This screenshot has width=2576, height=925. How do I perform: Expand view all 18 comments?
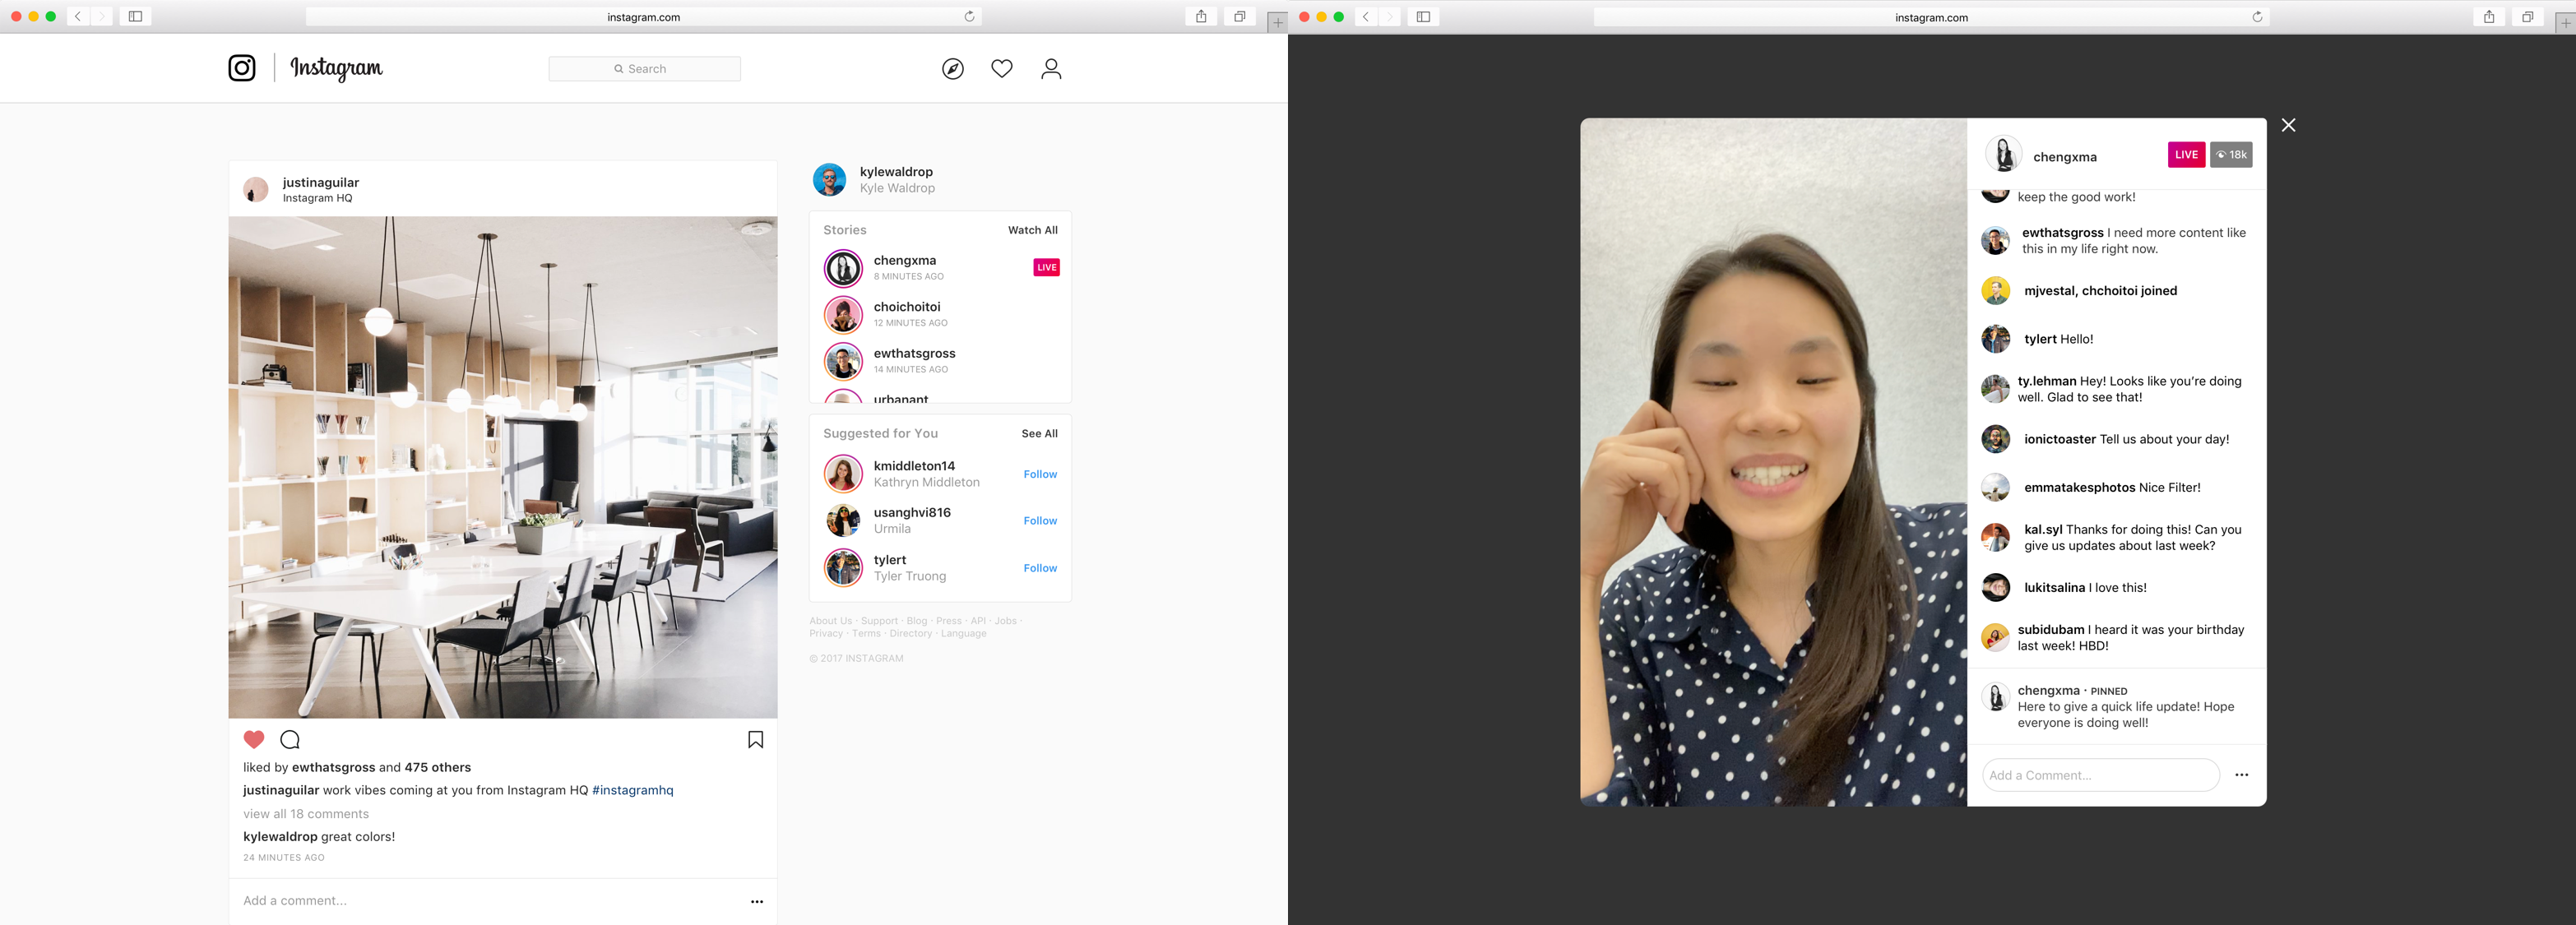tap(306, 814)
